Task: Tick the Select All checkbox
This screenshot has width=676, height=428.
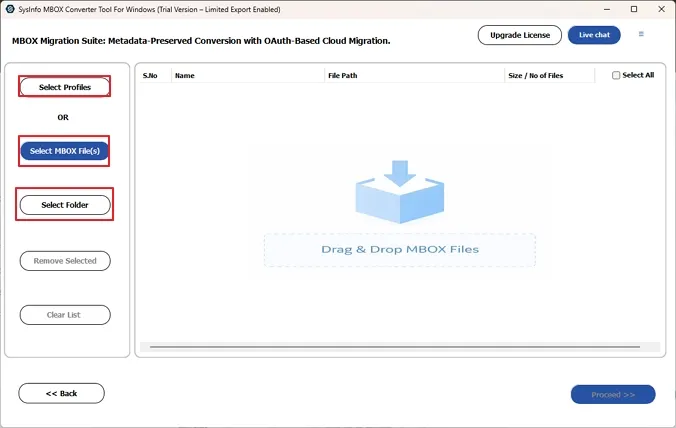Action: [616, 75]
